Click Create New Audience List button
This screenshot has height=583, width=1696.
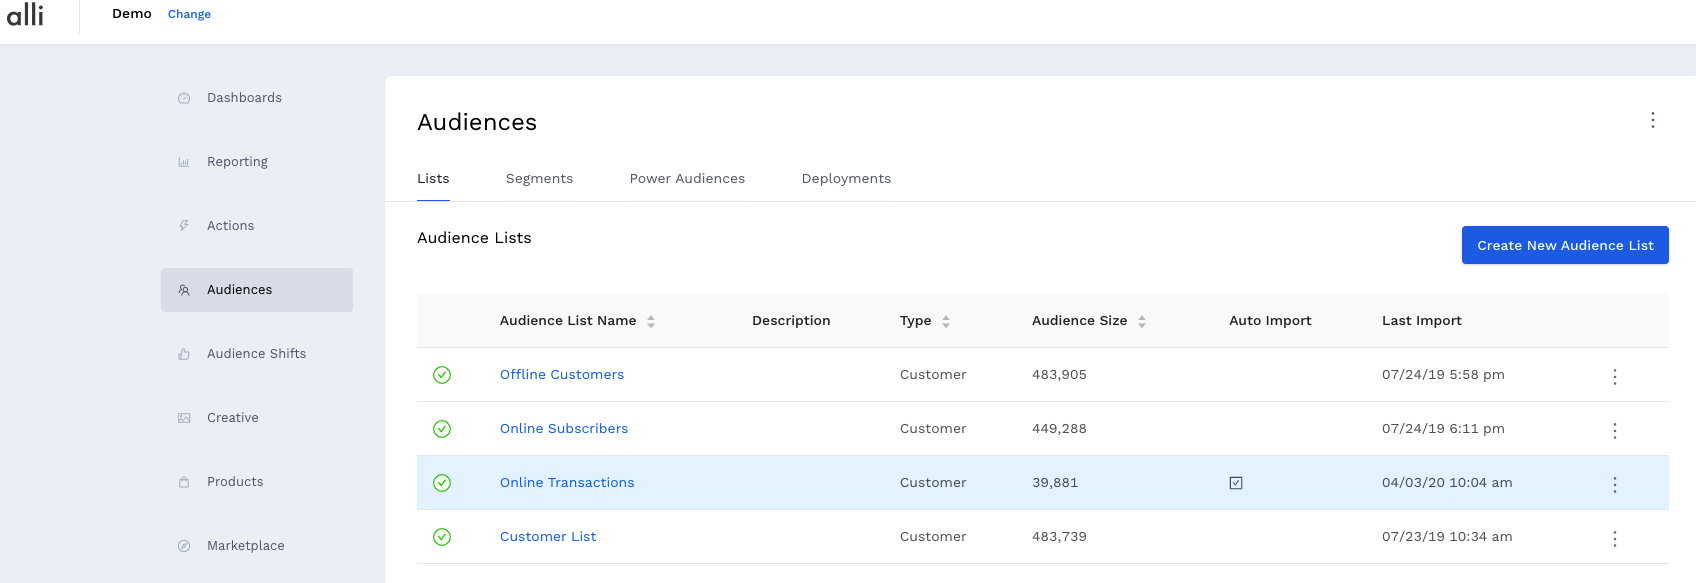(x=1565, y=245)
